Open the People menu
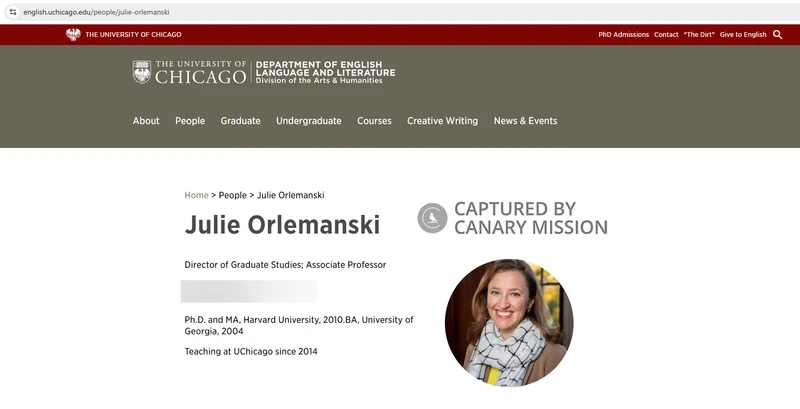The image size is (800, 409). [190, 121]
